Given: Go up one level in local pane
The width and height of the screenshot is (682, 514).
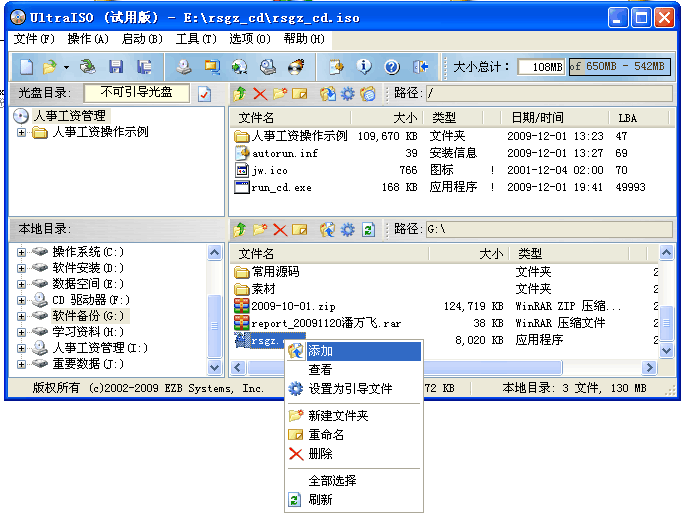Looking at the screenshot, I should [x=239, y=230].
